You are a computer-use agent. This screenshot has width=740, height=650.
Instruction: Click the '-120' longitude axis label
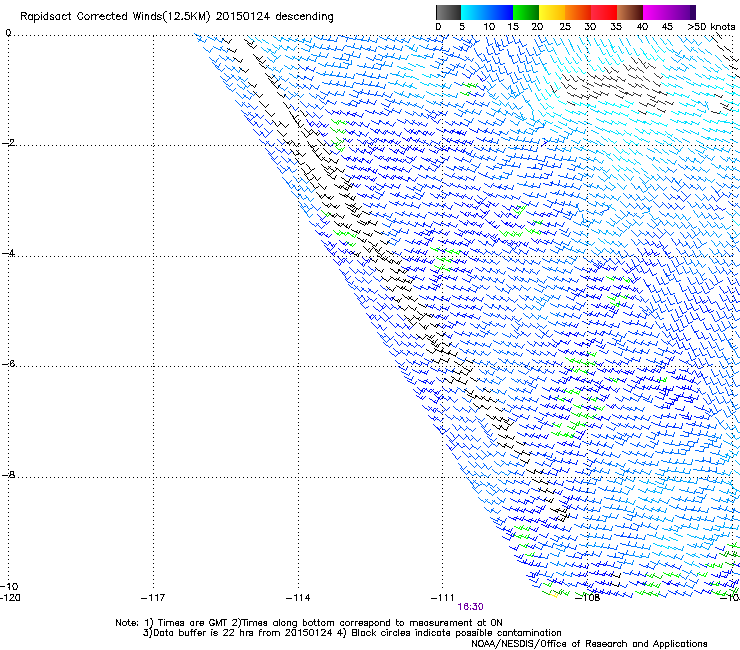10,598
